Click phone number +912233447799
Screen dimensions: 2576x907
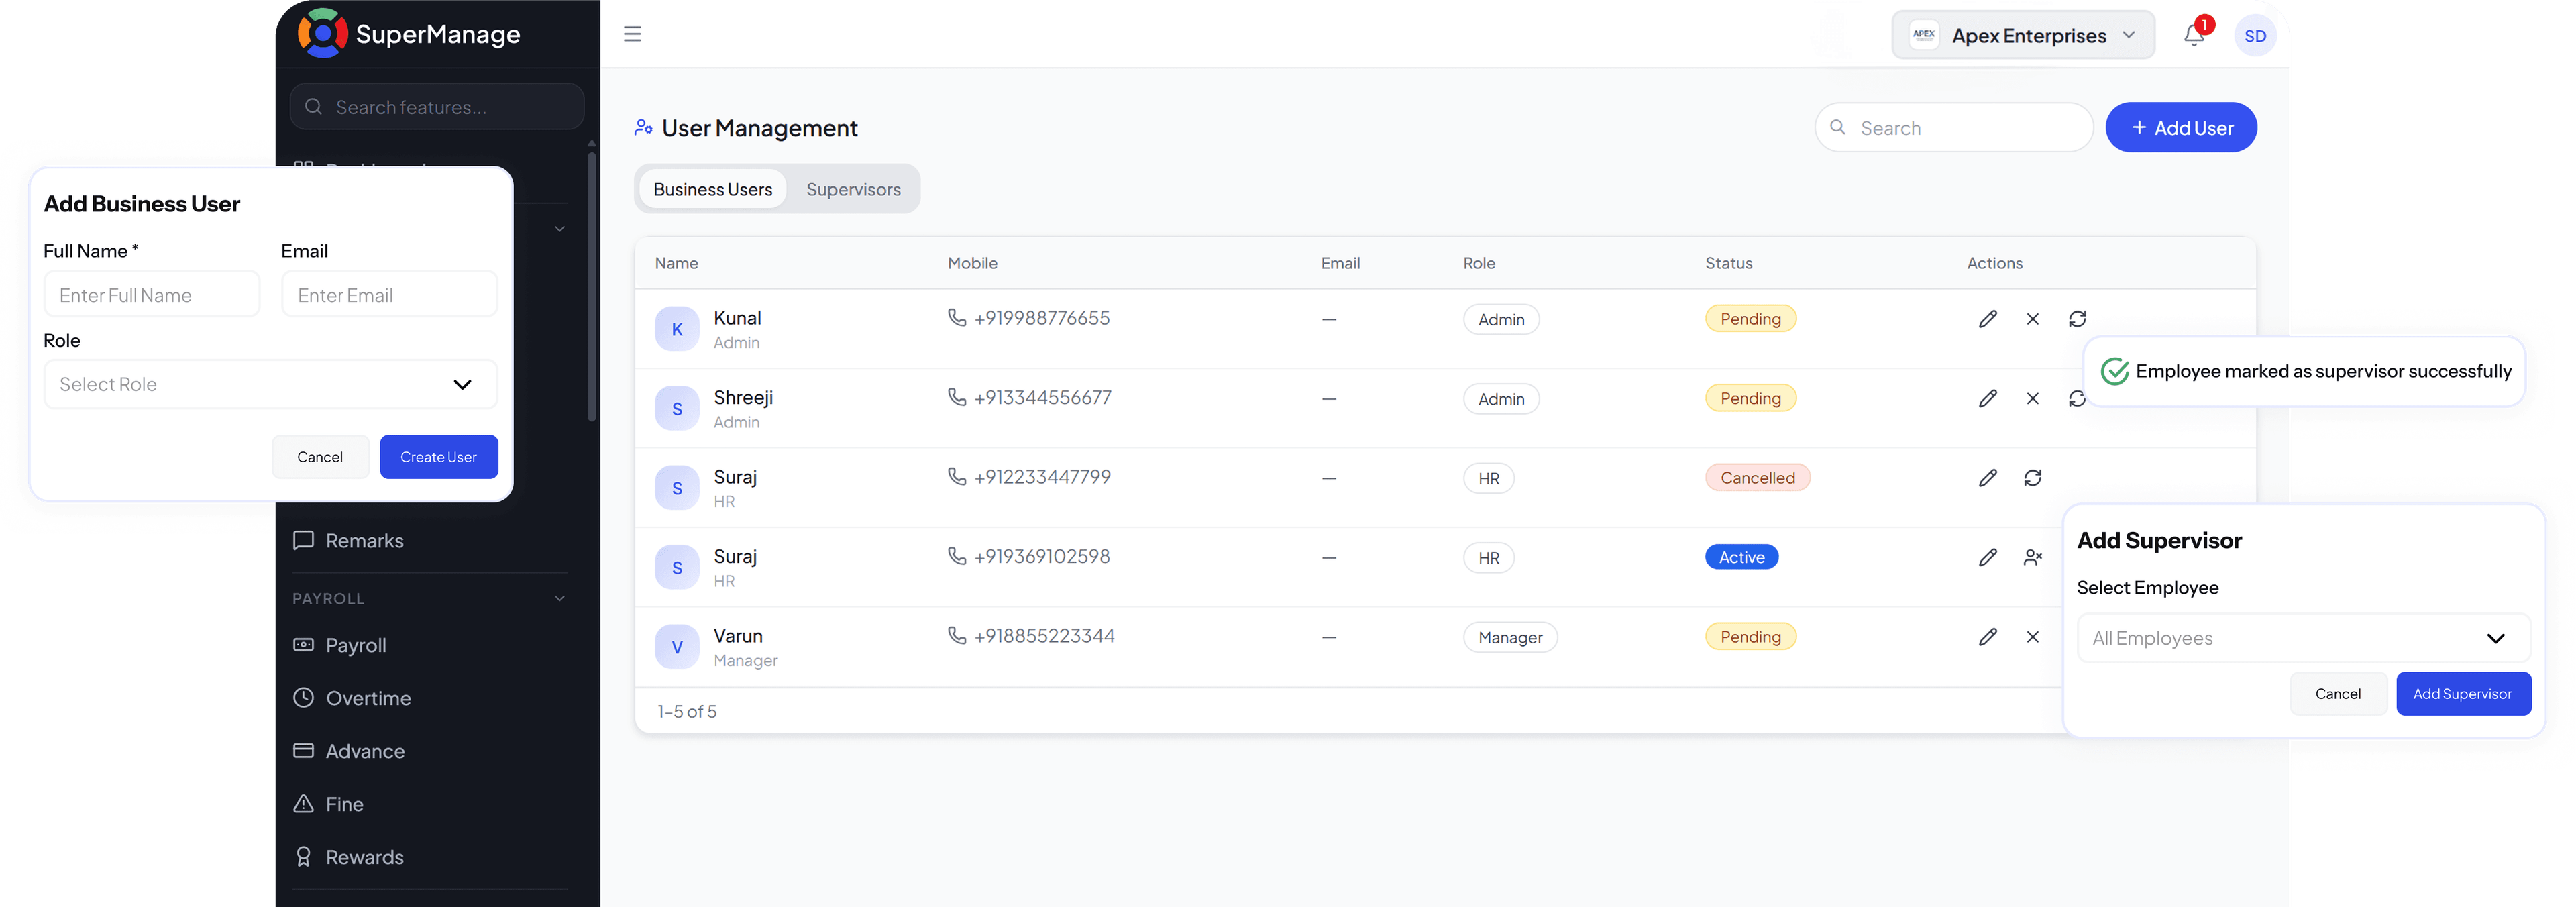1042,477
